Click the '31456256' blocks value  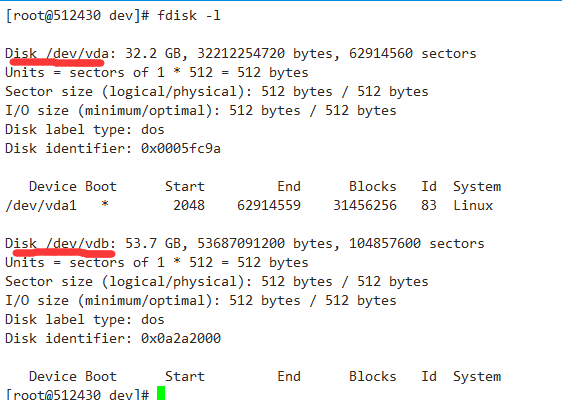[x=365, y=206]
